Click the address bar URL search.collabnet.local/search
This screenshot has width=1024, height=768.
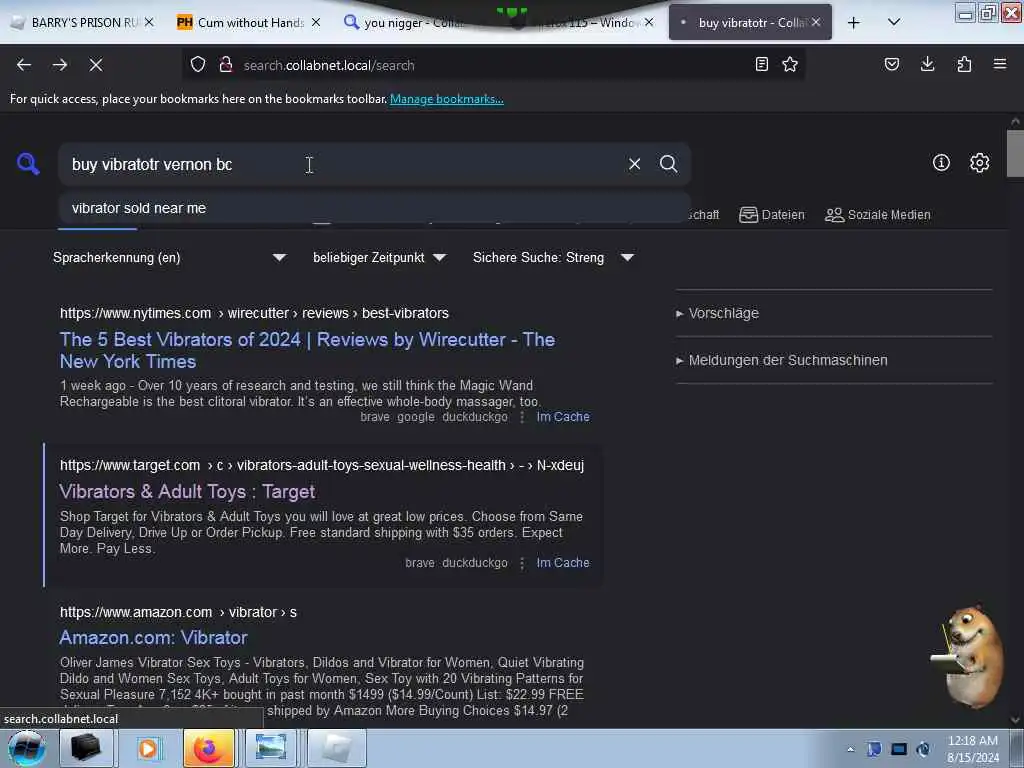(x=329, y=65)
